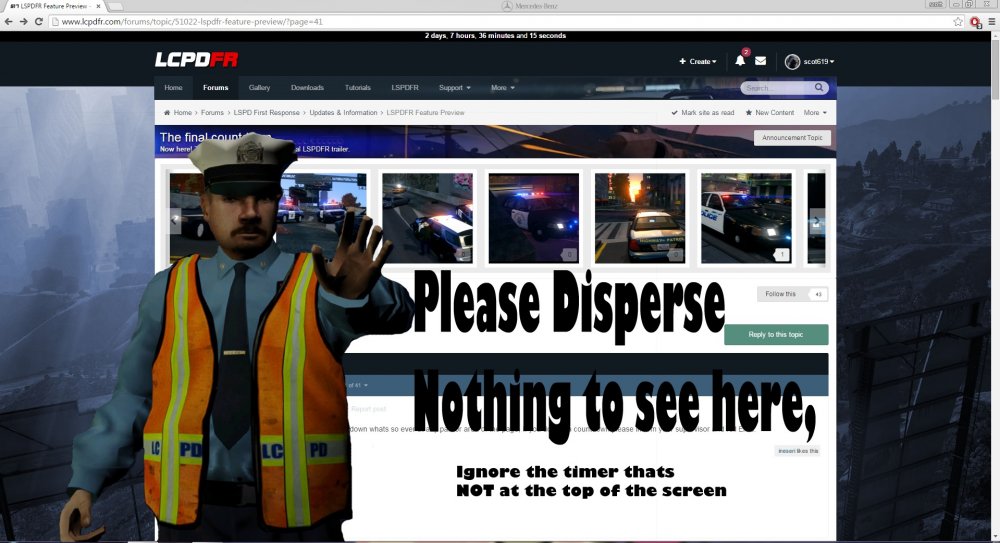Click LSPD First Response breadcrumb

(267, 112)
